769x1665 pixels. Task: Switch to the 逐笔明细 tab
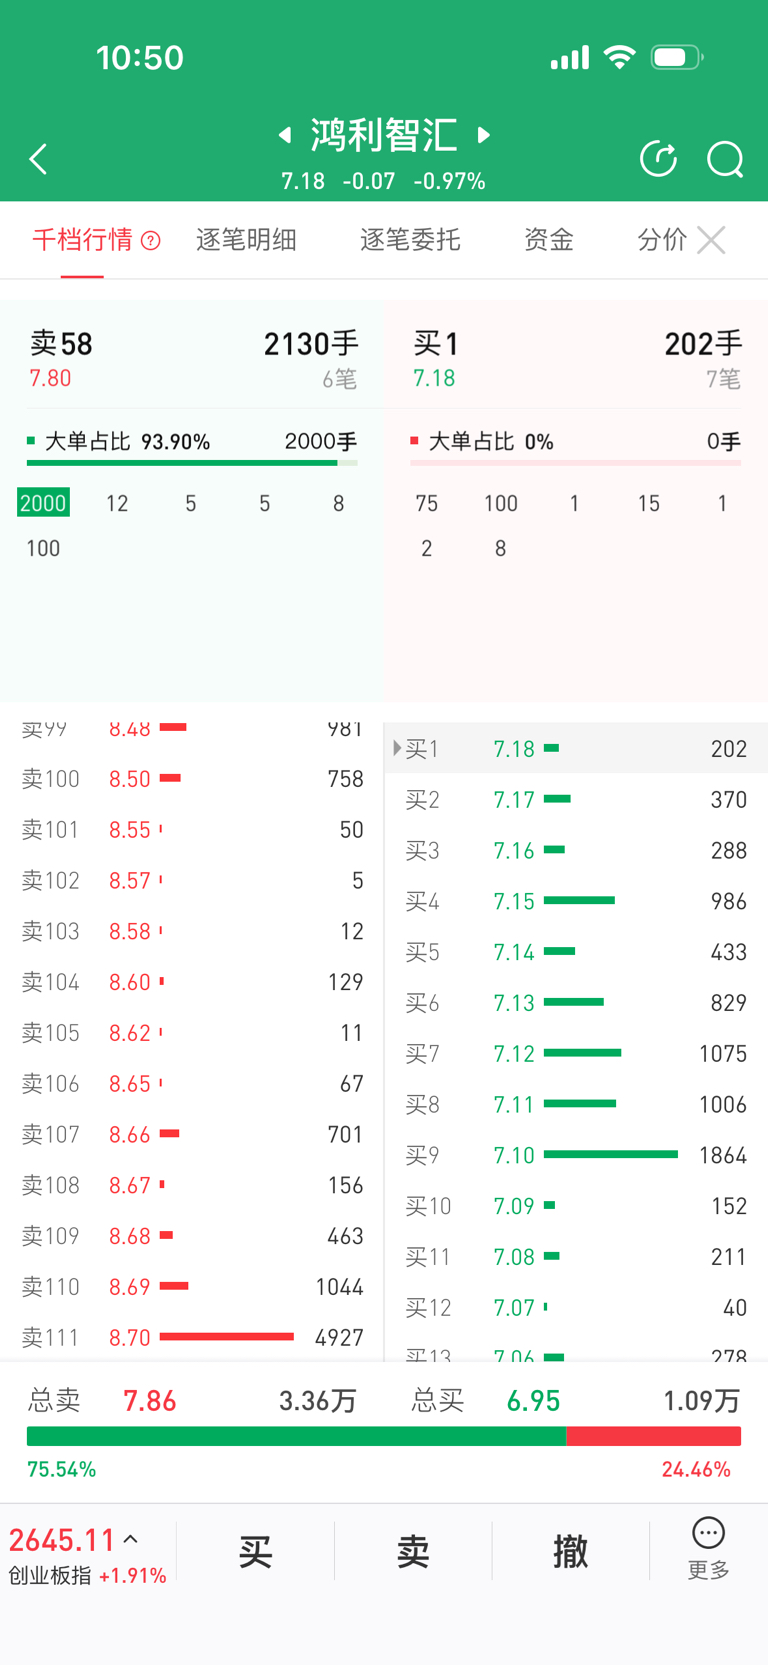[246, 240]
